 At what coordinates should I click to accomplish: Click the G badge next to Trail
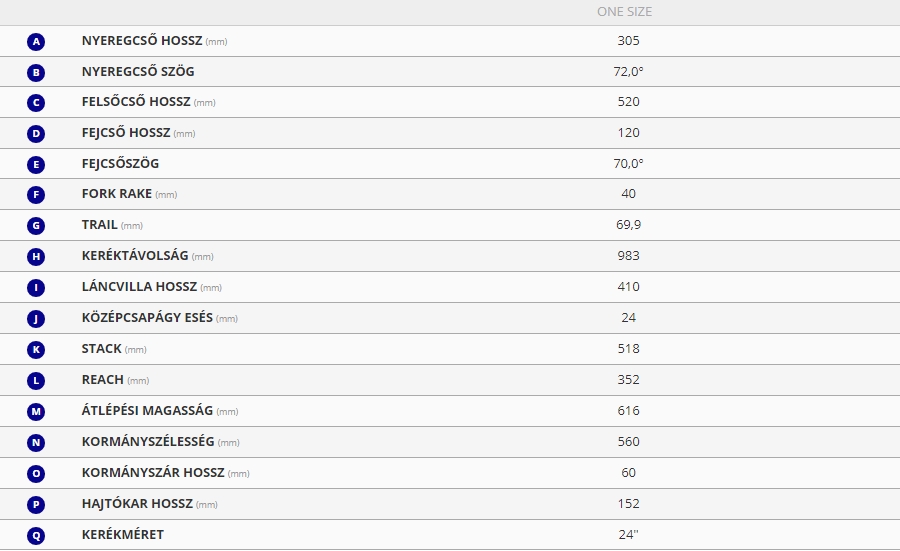coord(36,226)
